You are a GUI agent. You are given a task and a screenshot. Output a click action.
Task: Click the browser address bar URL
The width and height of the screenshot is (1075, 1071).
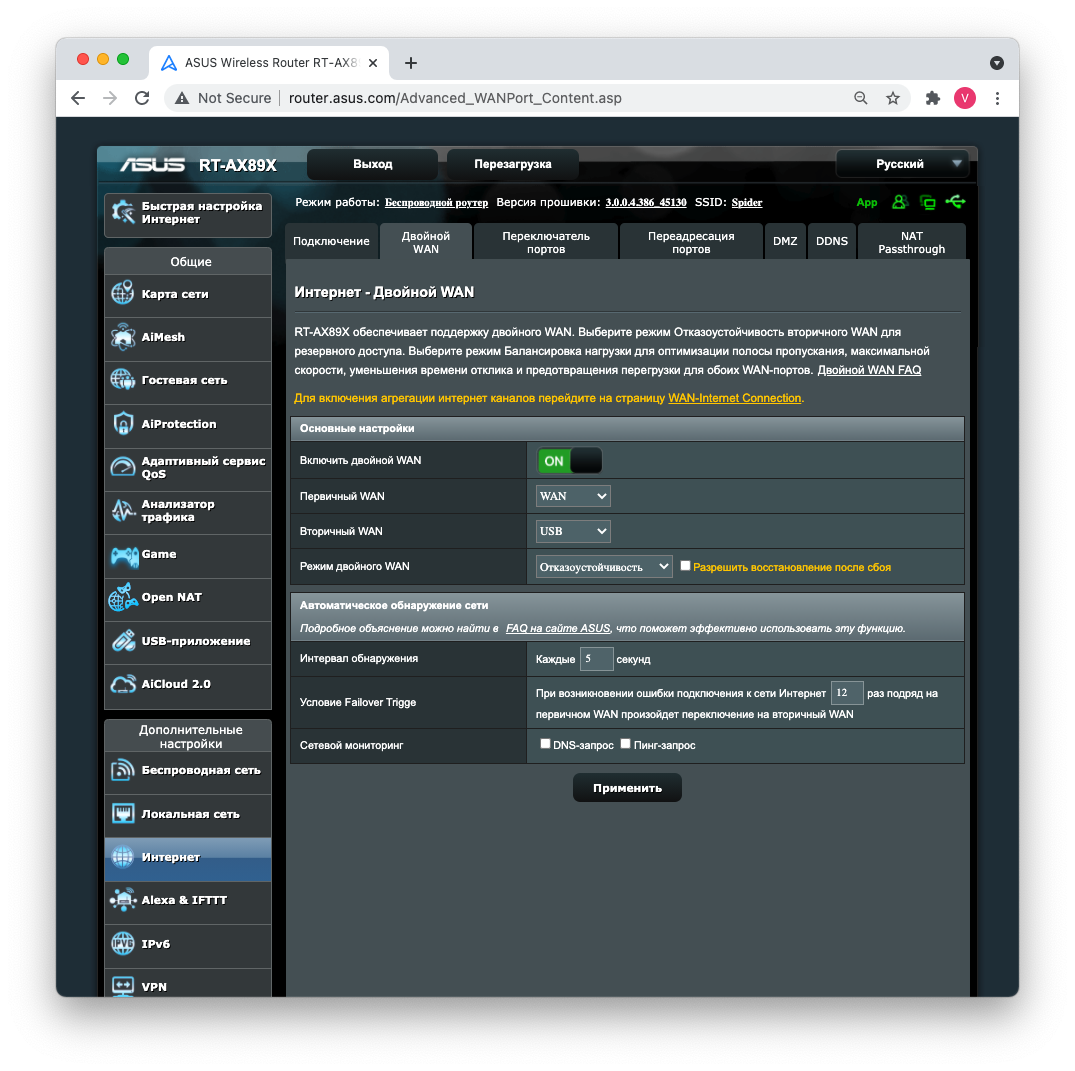455,98
